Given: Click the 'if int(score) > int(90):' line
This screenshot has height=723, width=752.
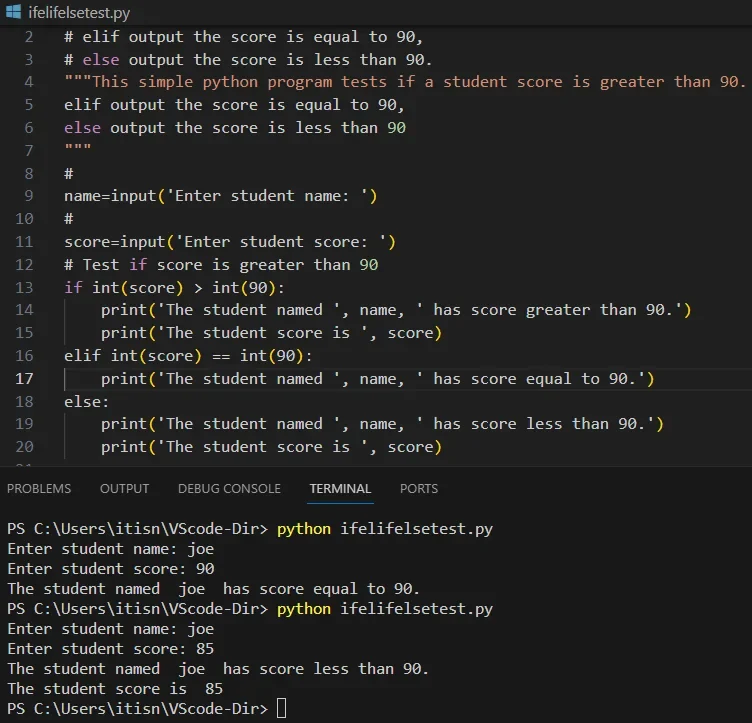Looking at the screenshot, I should pyautogui.click(x=174, y=288).
